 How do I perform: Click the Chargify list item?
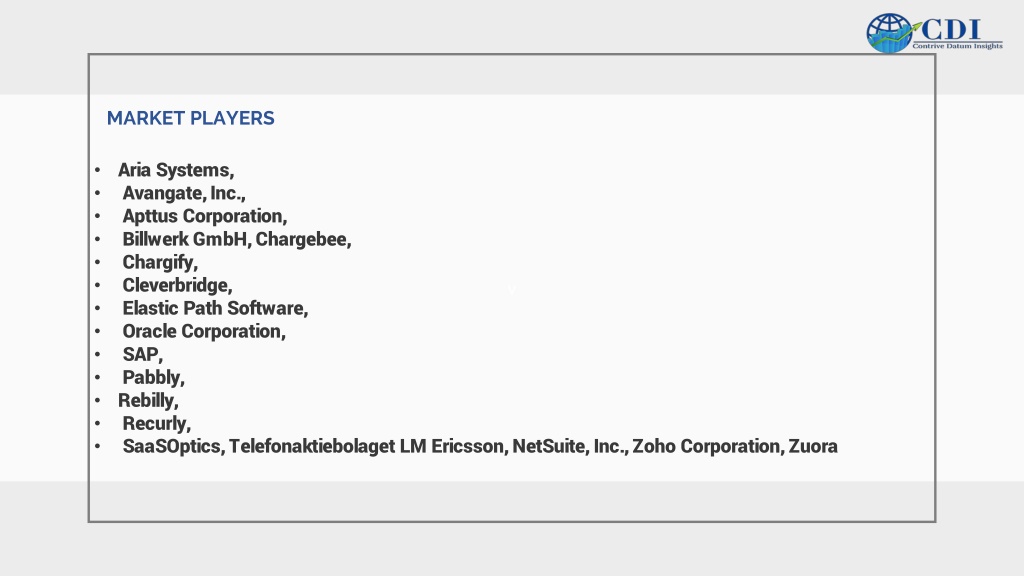click(x=160, y=263)
